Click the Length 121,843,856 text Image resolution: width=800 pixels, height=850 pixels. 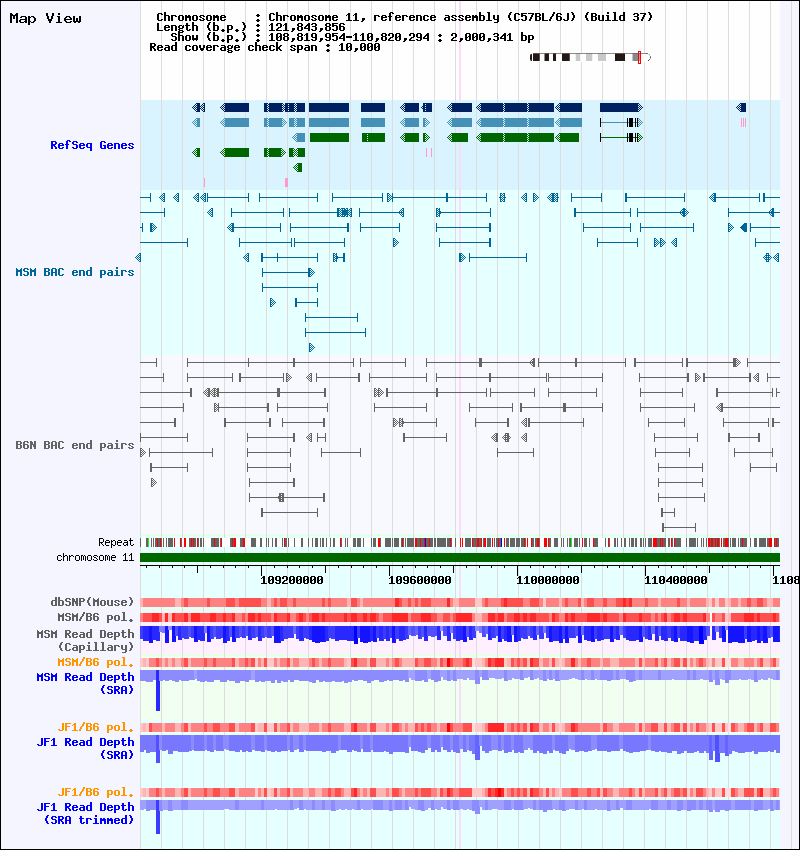pyautogui.click(x=251, y=27)
